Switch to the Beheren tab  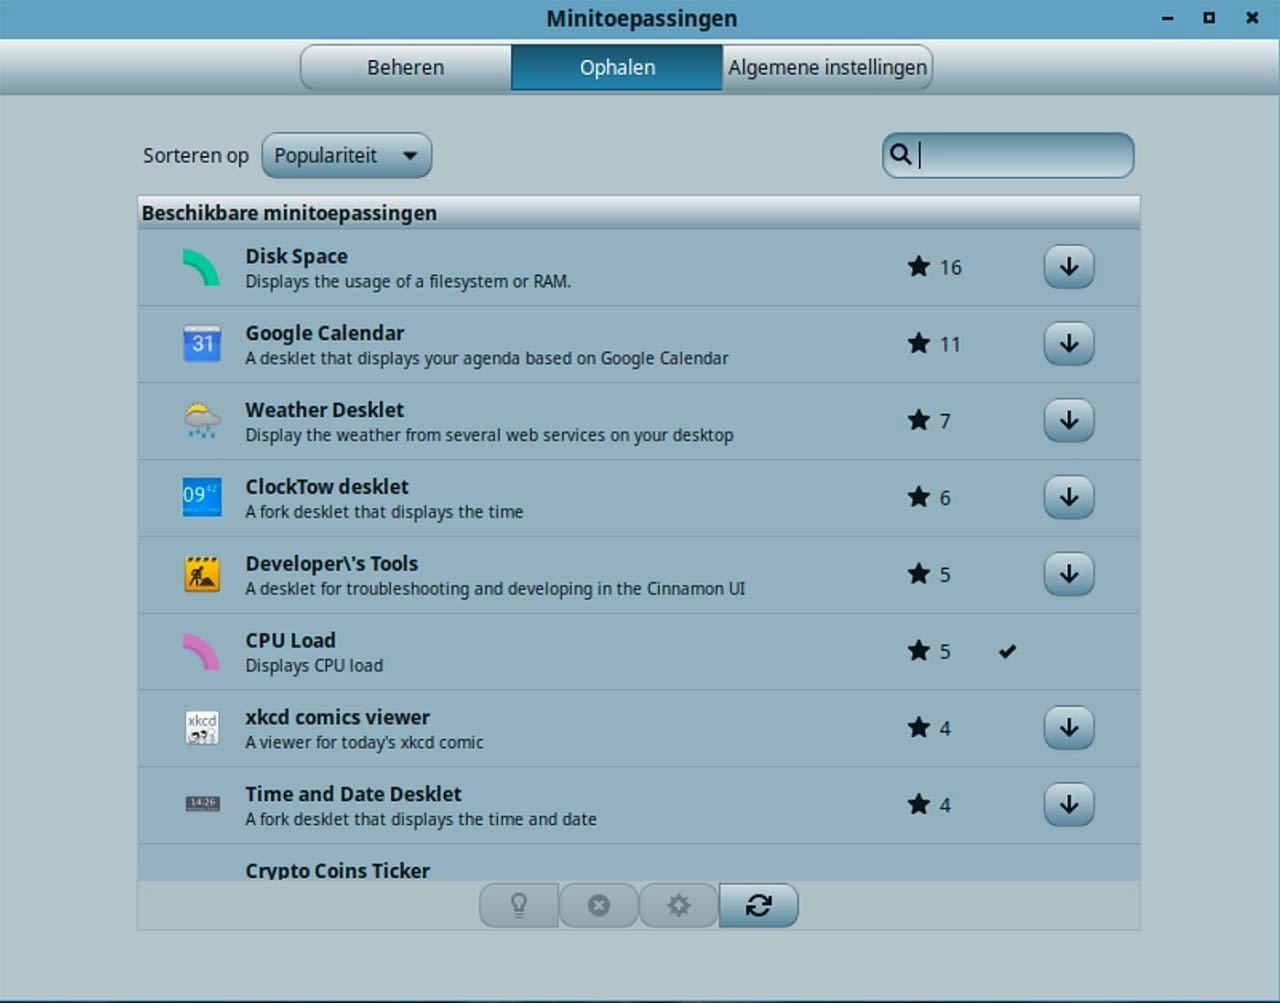(405, 68)
